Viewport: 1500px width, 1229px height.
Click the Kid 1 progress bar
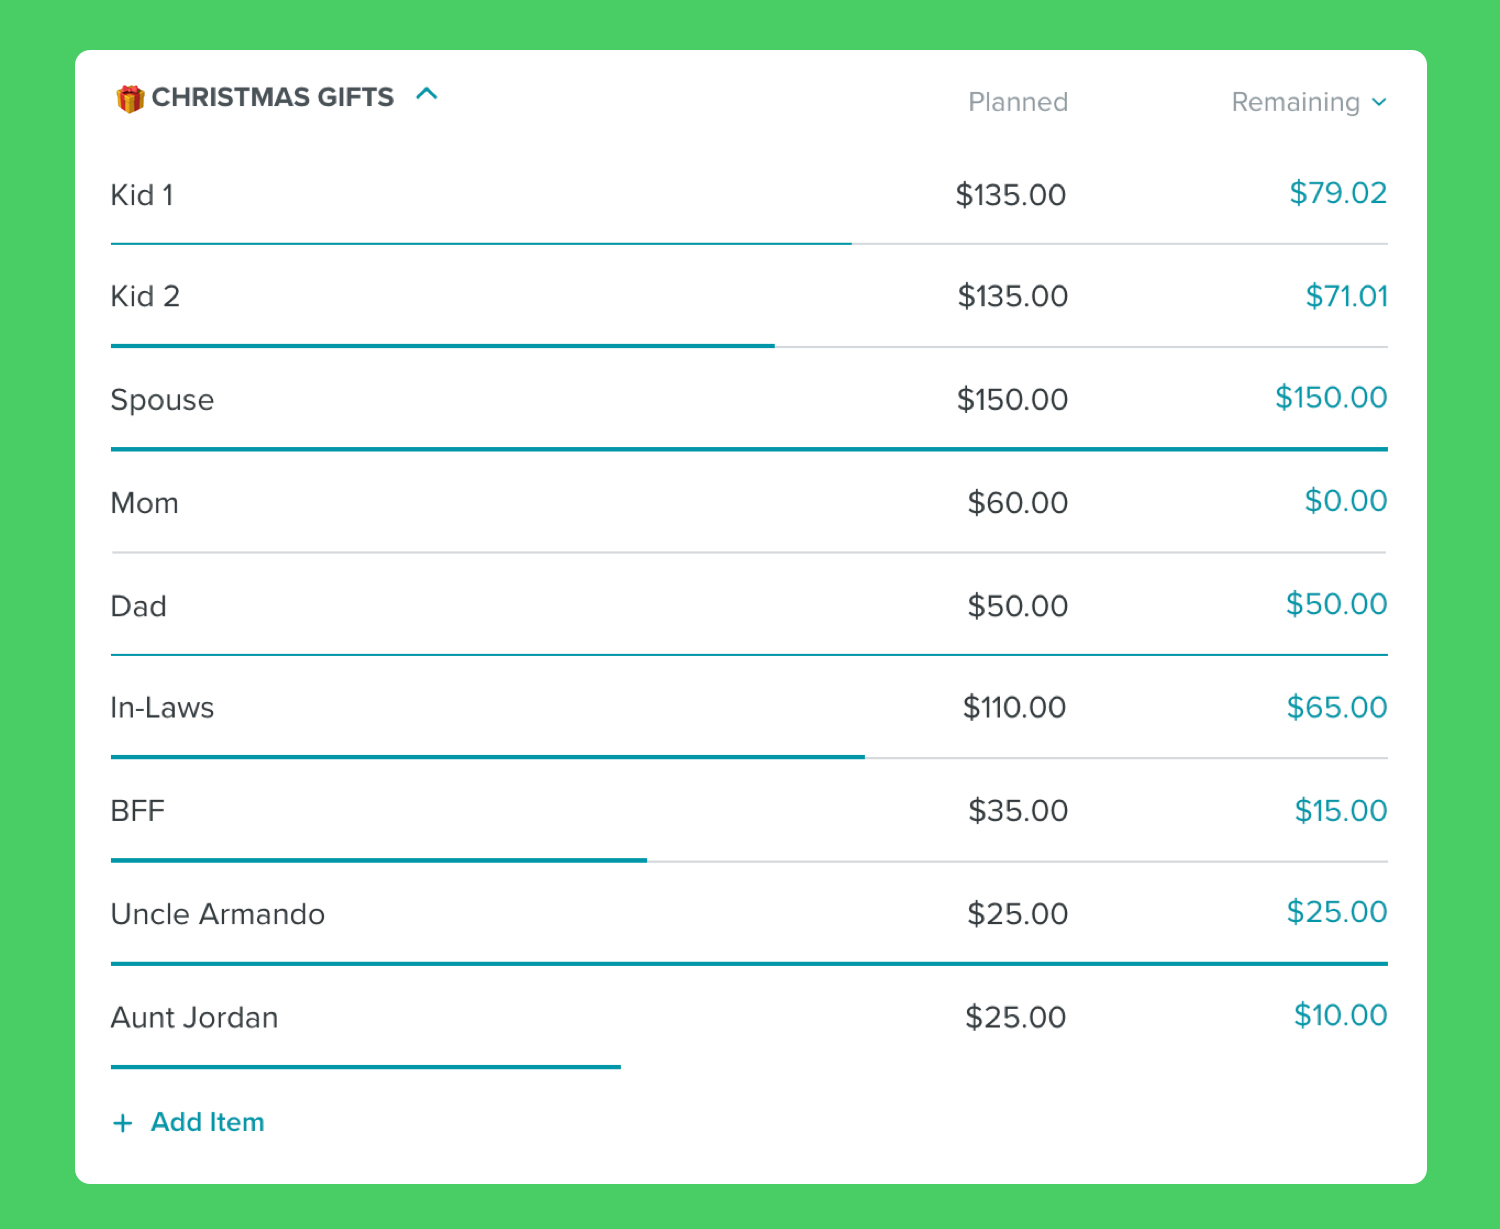point(749,243)
